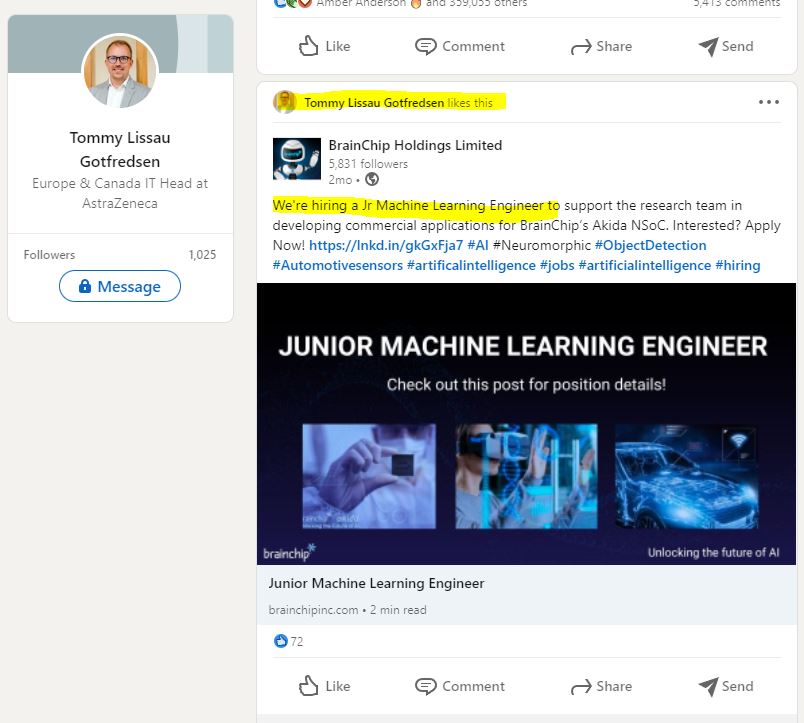Click the globe visibility icon next to 2mo
Viewport: 804px width, 723px height.
coord(372,179)
